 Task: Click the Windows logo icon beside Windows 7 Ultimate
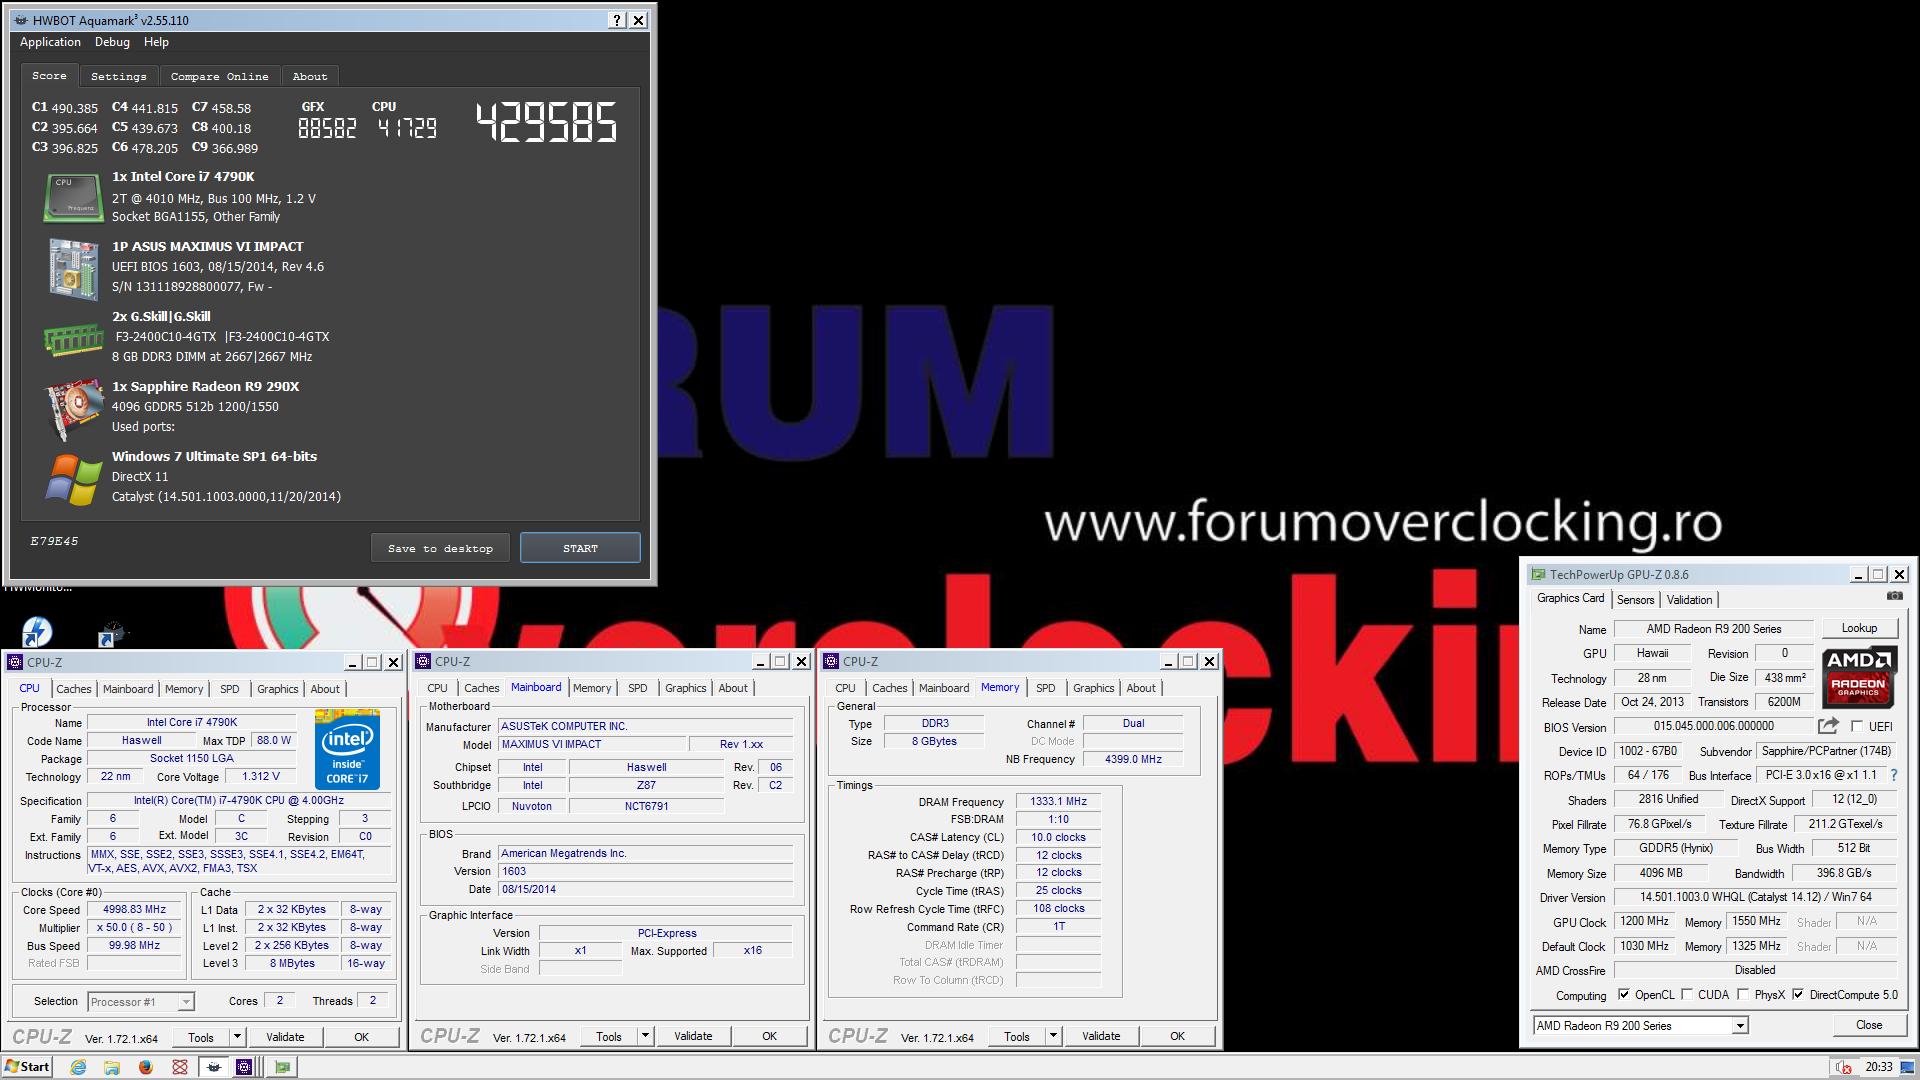click(73, 479)
